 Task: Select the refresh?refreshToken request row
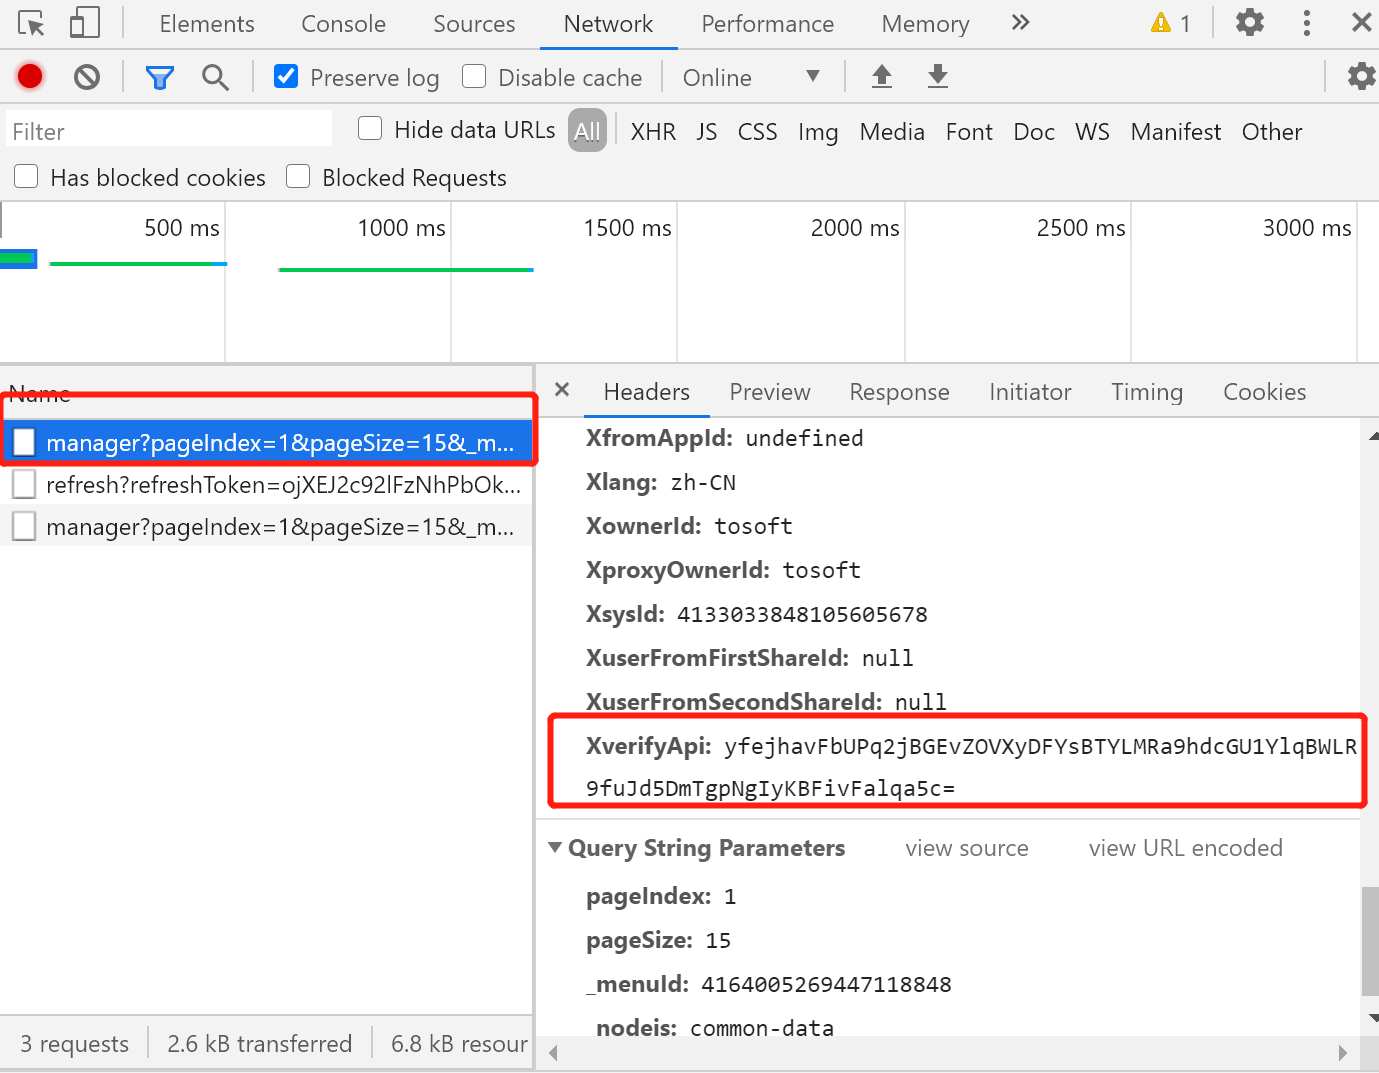coord(266,485)
